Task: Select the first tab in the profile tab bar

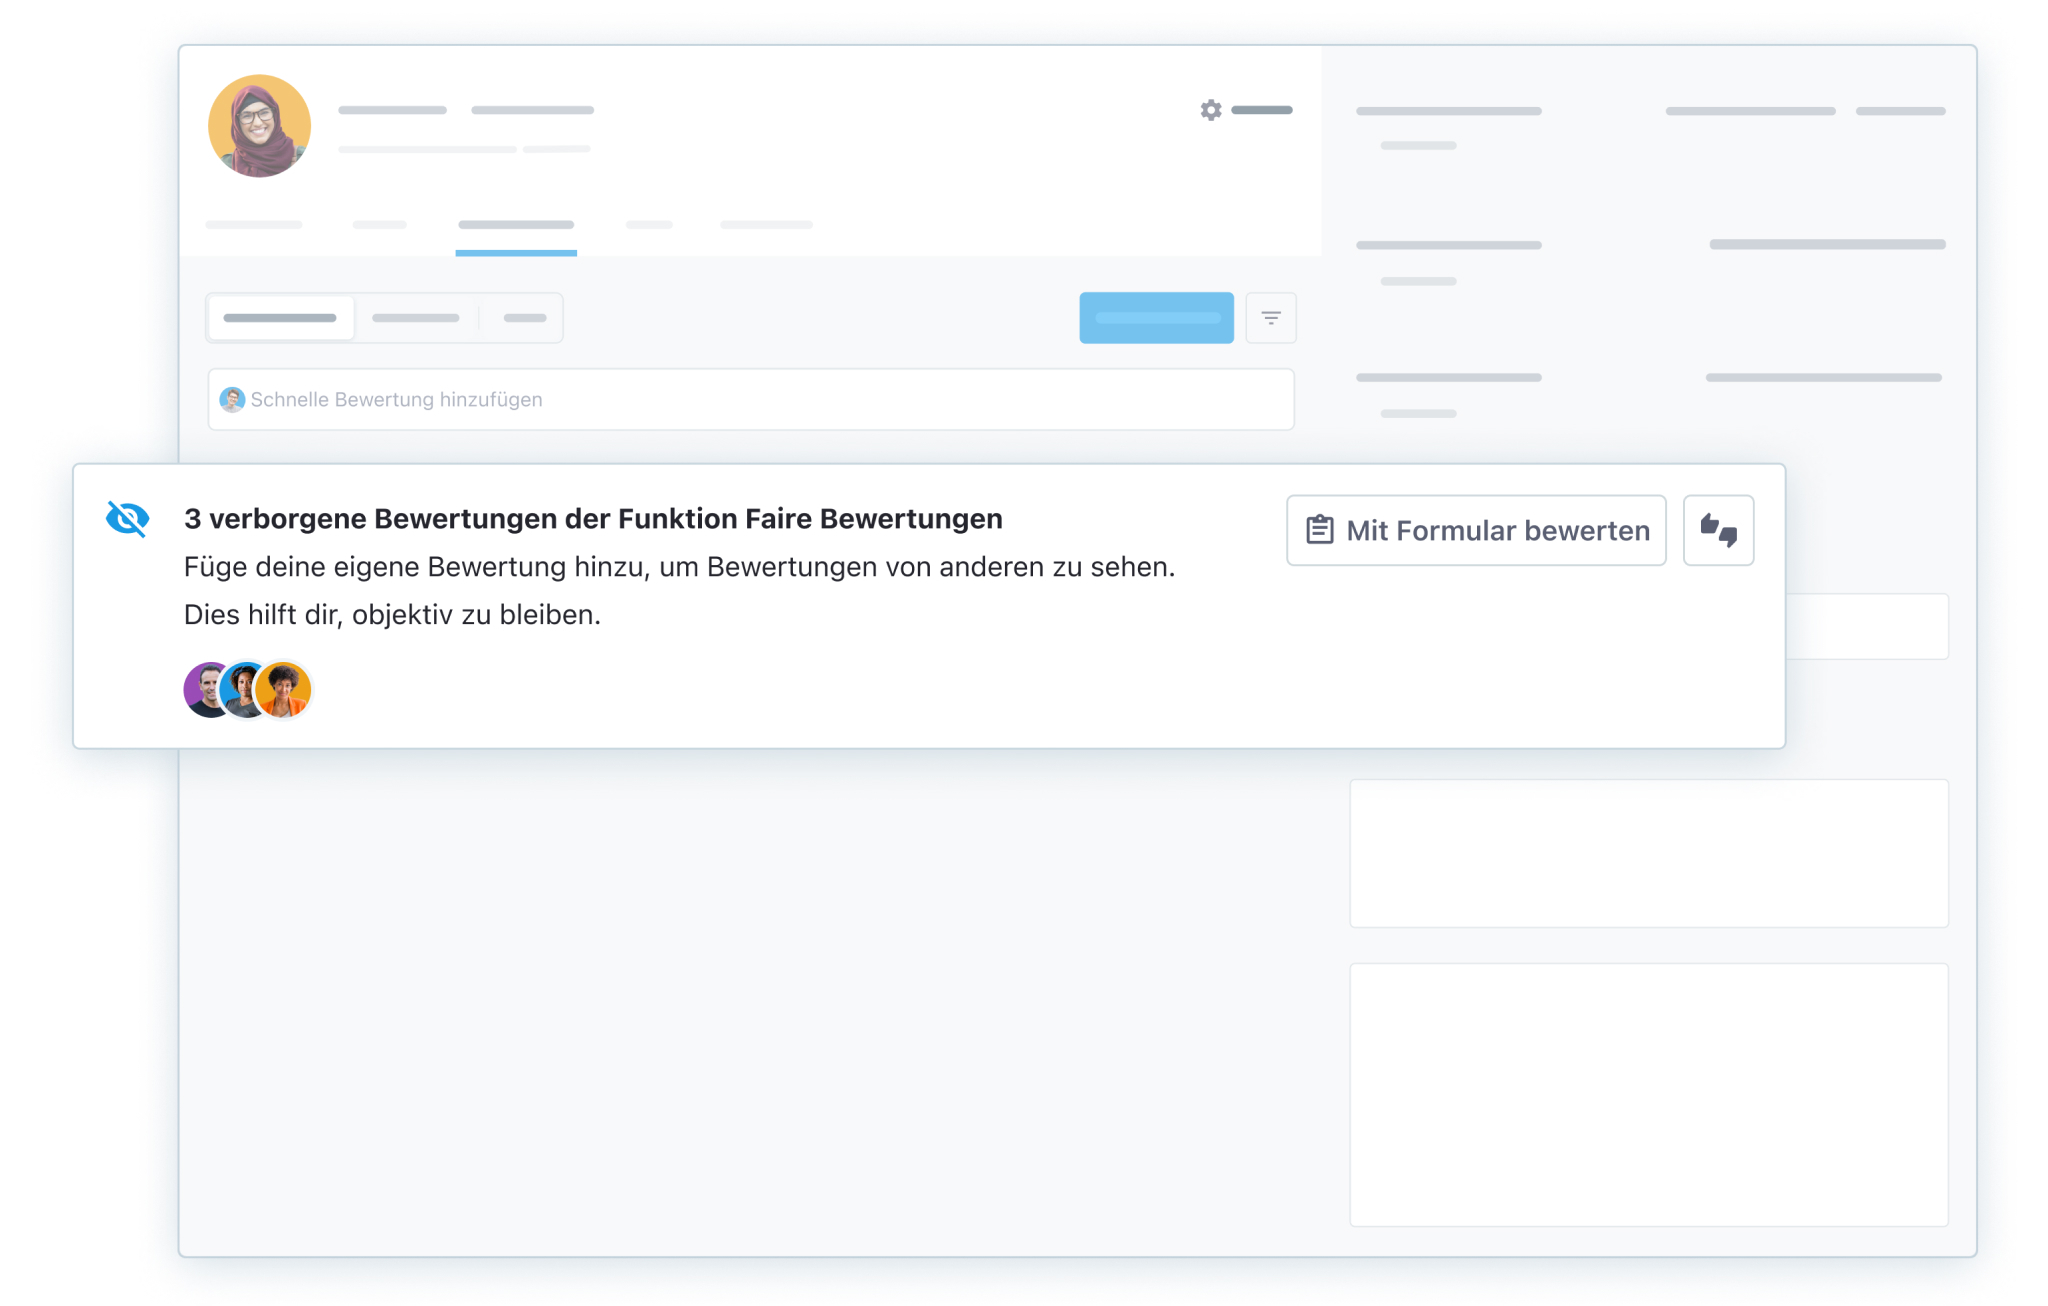Action: (x=253, y=226)
